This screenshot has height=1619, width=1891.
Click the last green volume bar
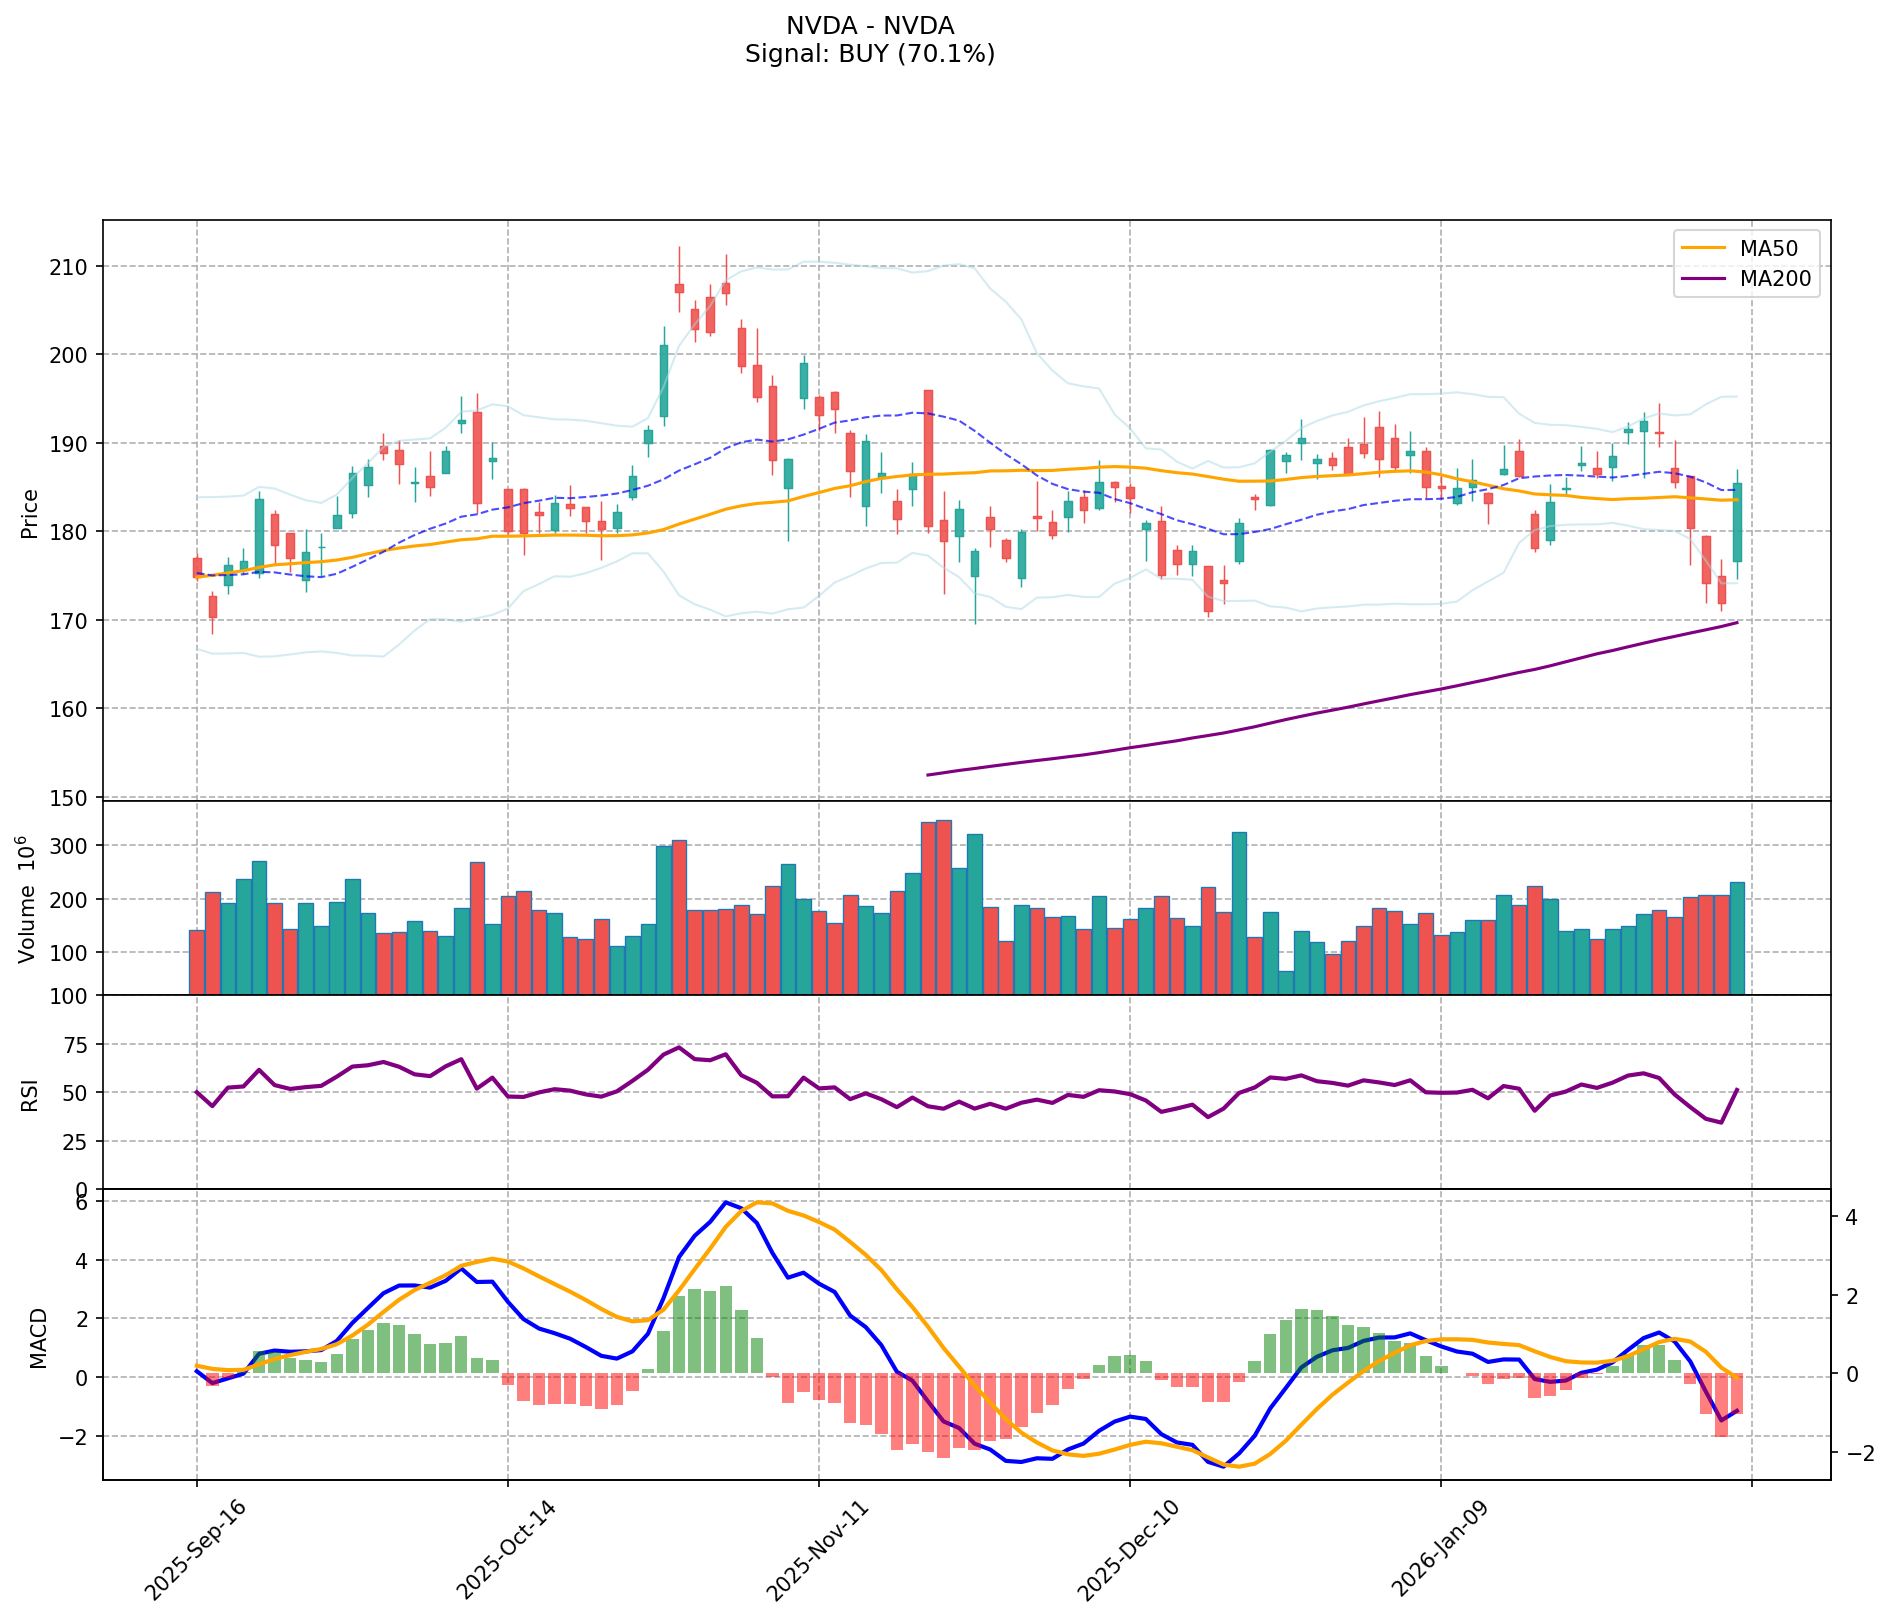[1737, 938]
